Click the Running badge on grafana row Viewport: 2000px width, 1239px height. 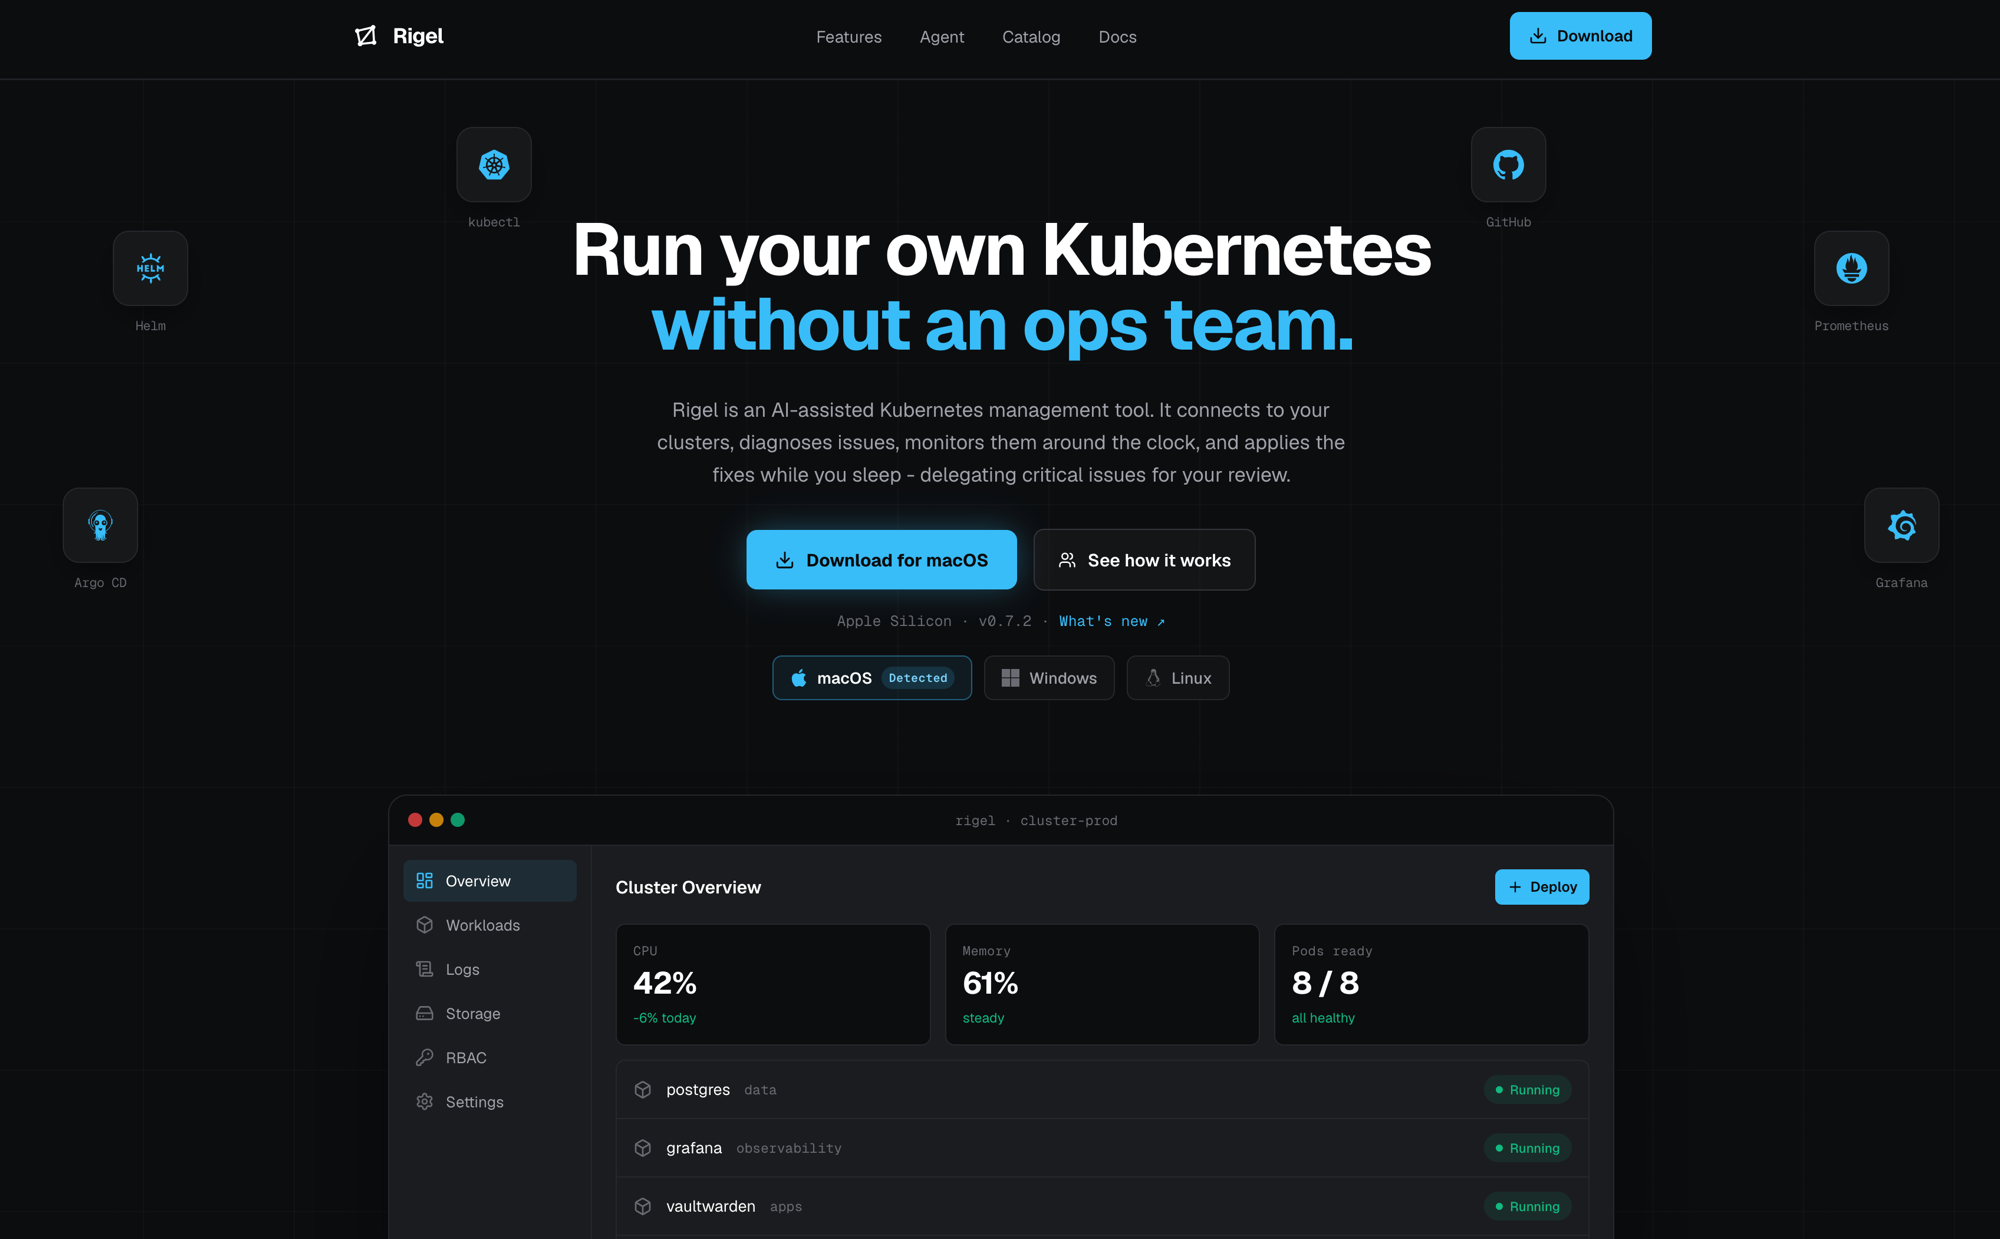coord(1527,1148)
